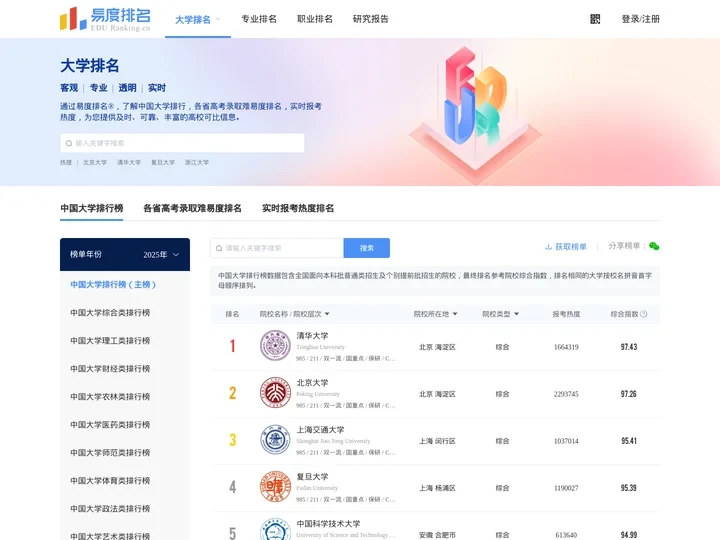Expand the 大学排名 nav dropdown arrow

218,19
